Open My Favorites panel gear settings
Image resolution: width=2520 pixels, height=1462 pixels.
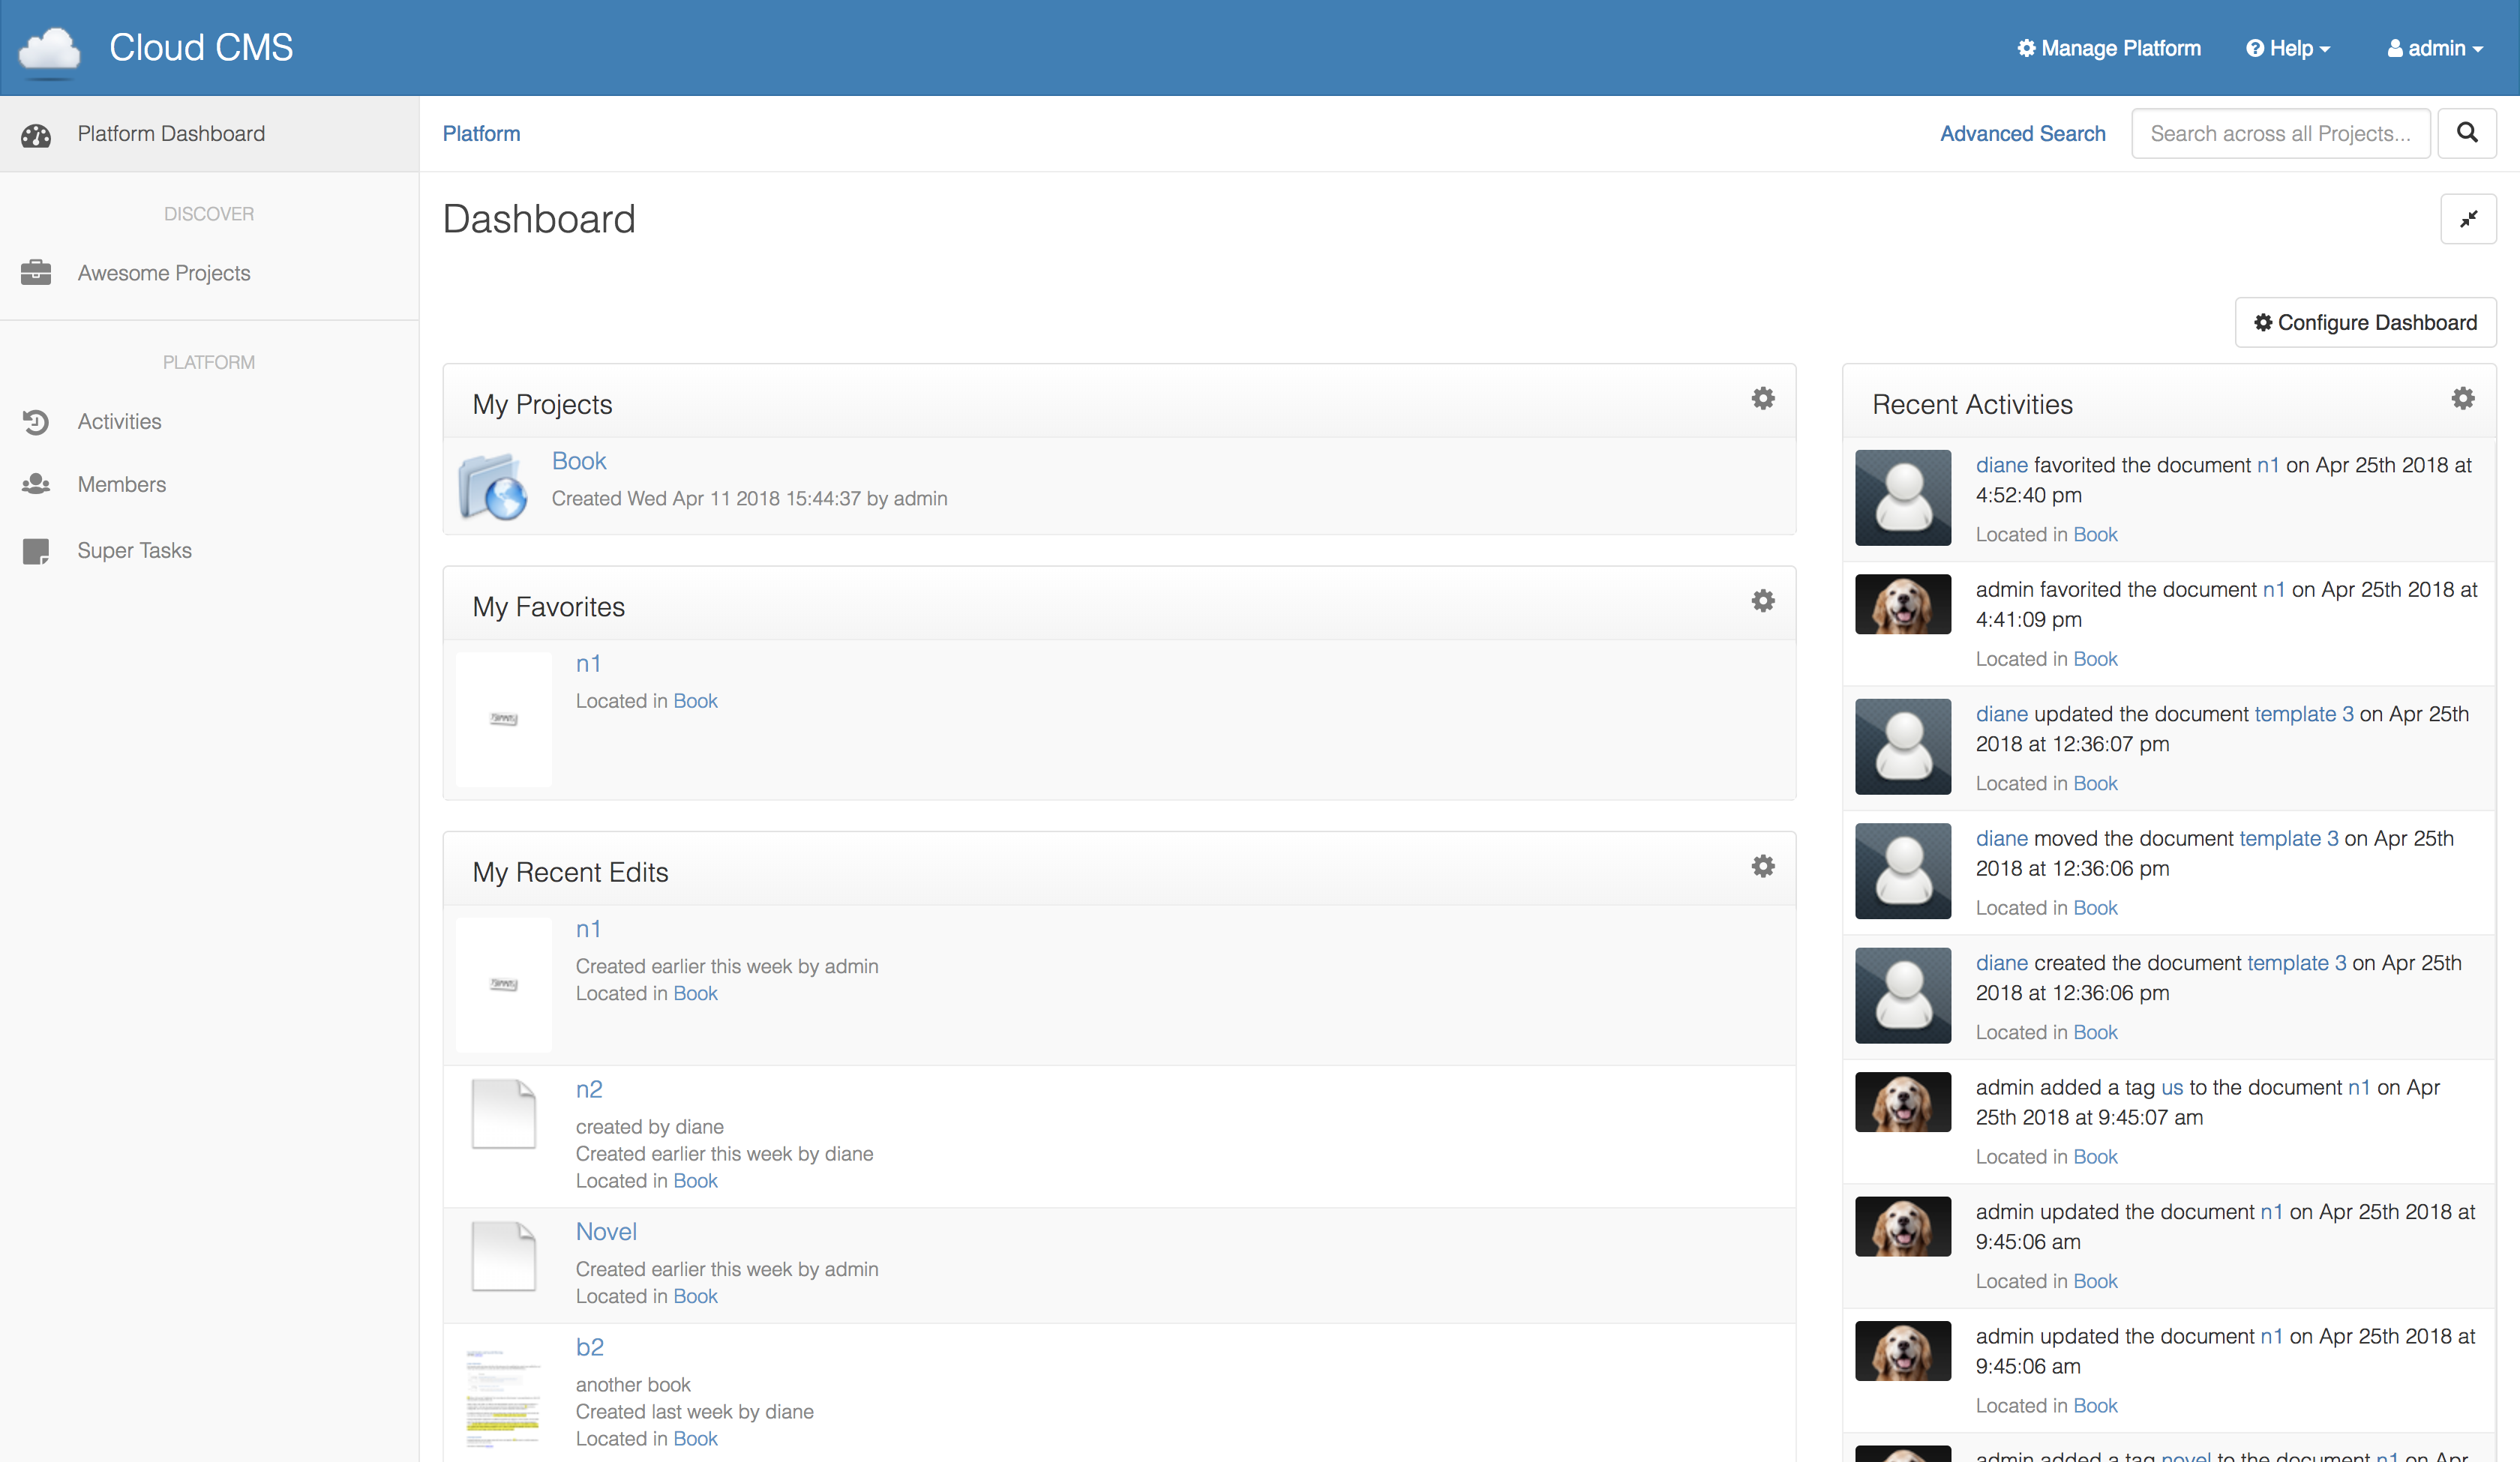coord(1763,601)
